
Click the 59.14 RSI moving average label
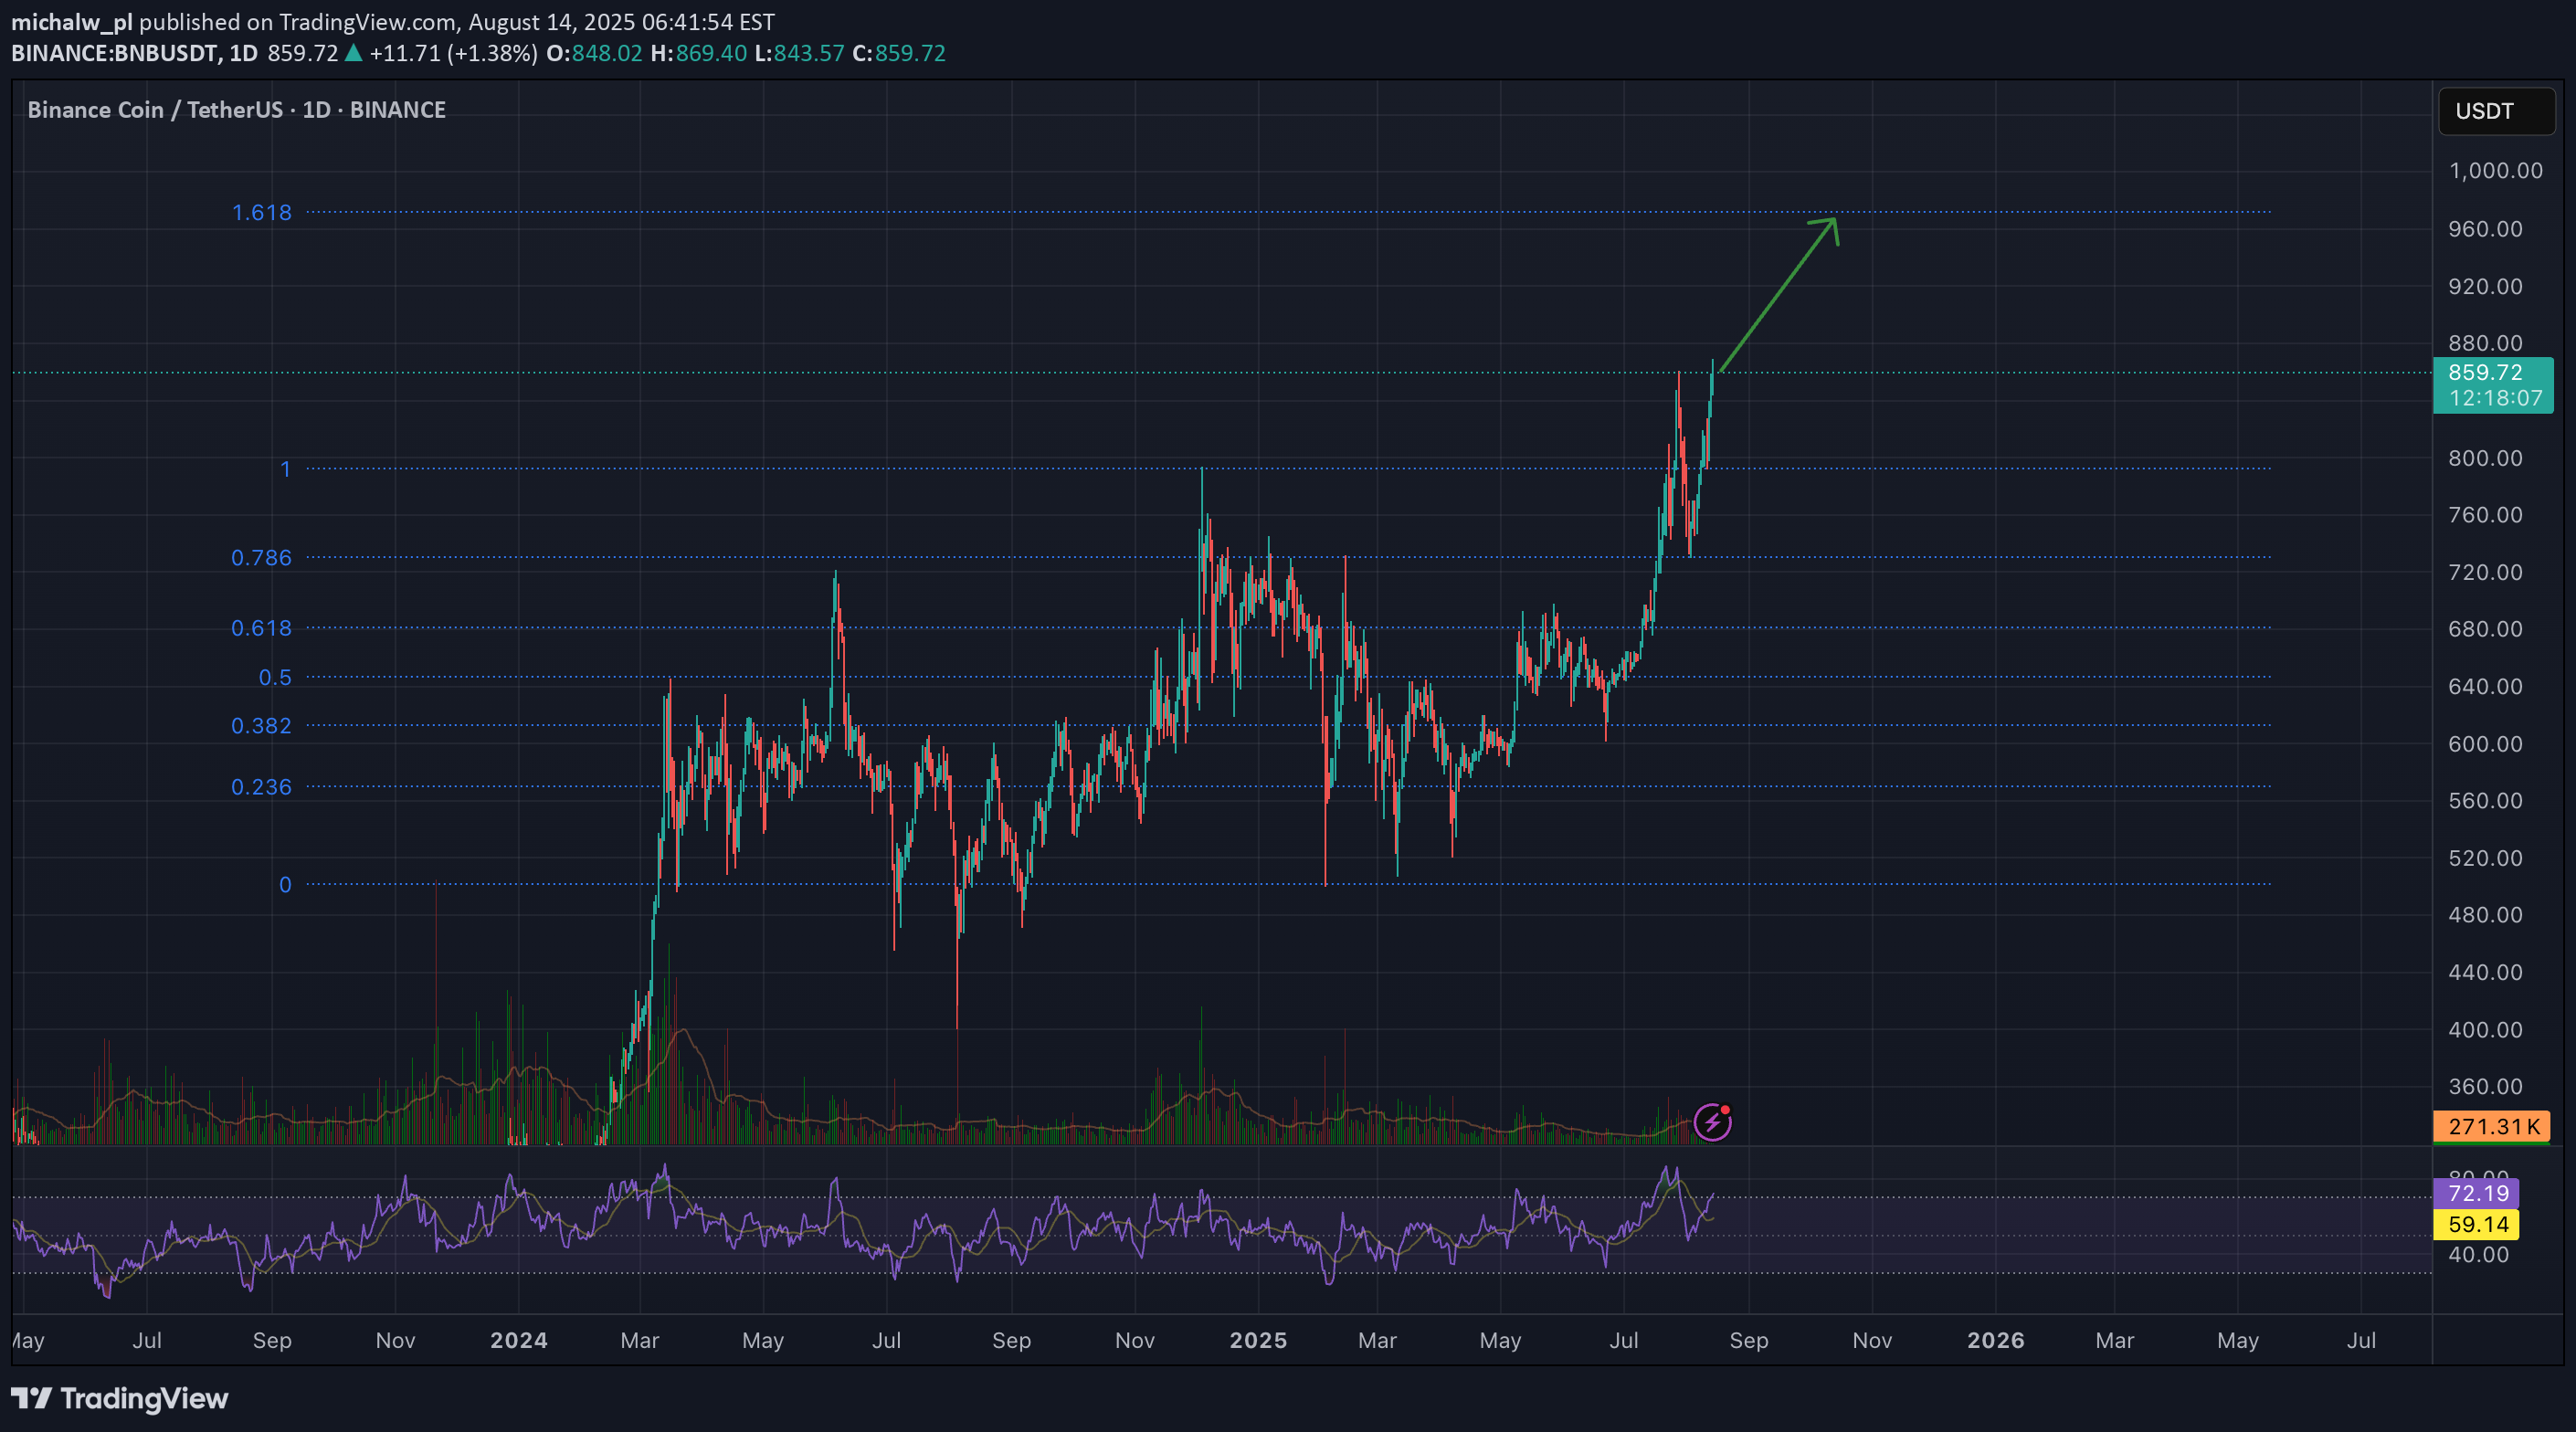coord(2476,1224)
